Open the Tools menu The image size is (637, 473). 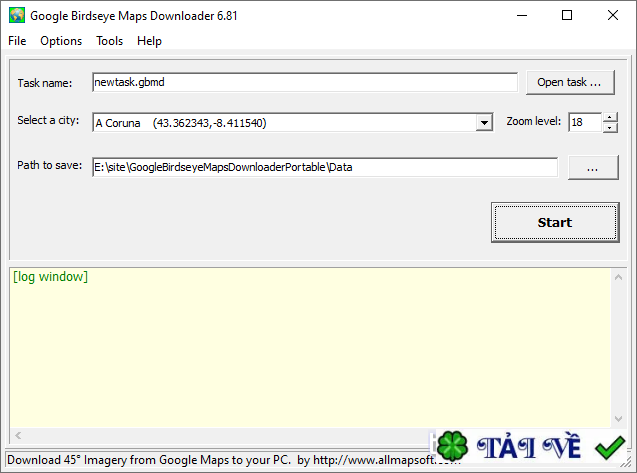(x=110, y=41)
